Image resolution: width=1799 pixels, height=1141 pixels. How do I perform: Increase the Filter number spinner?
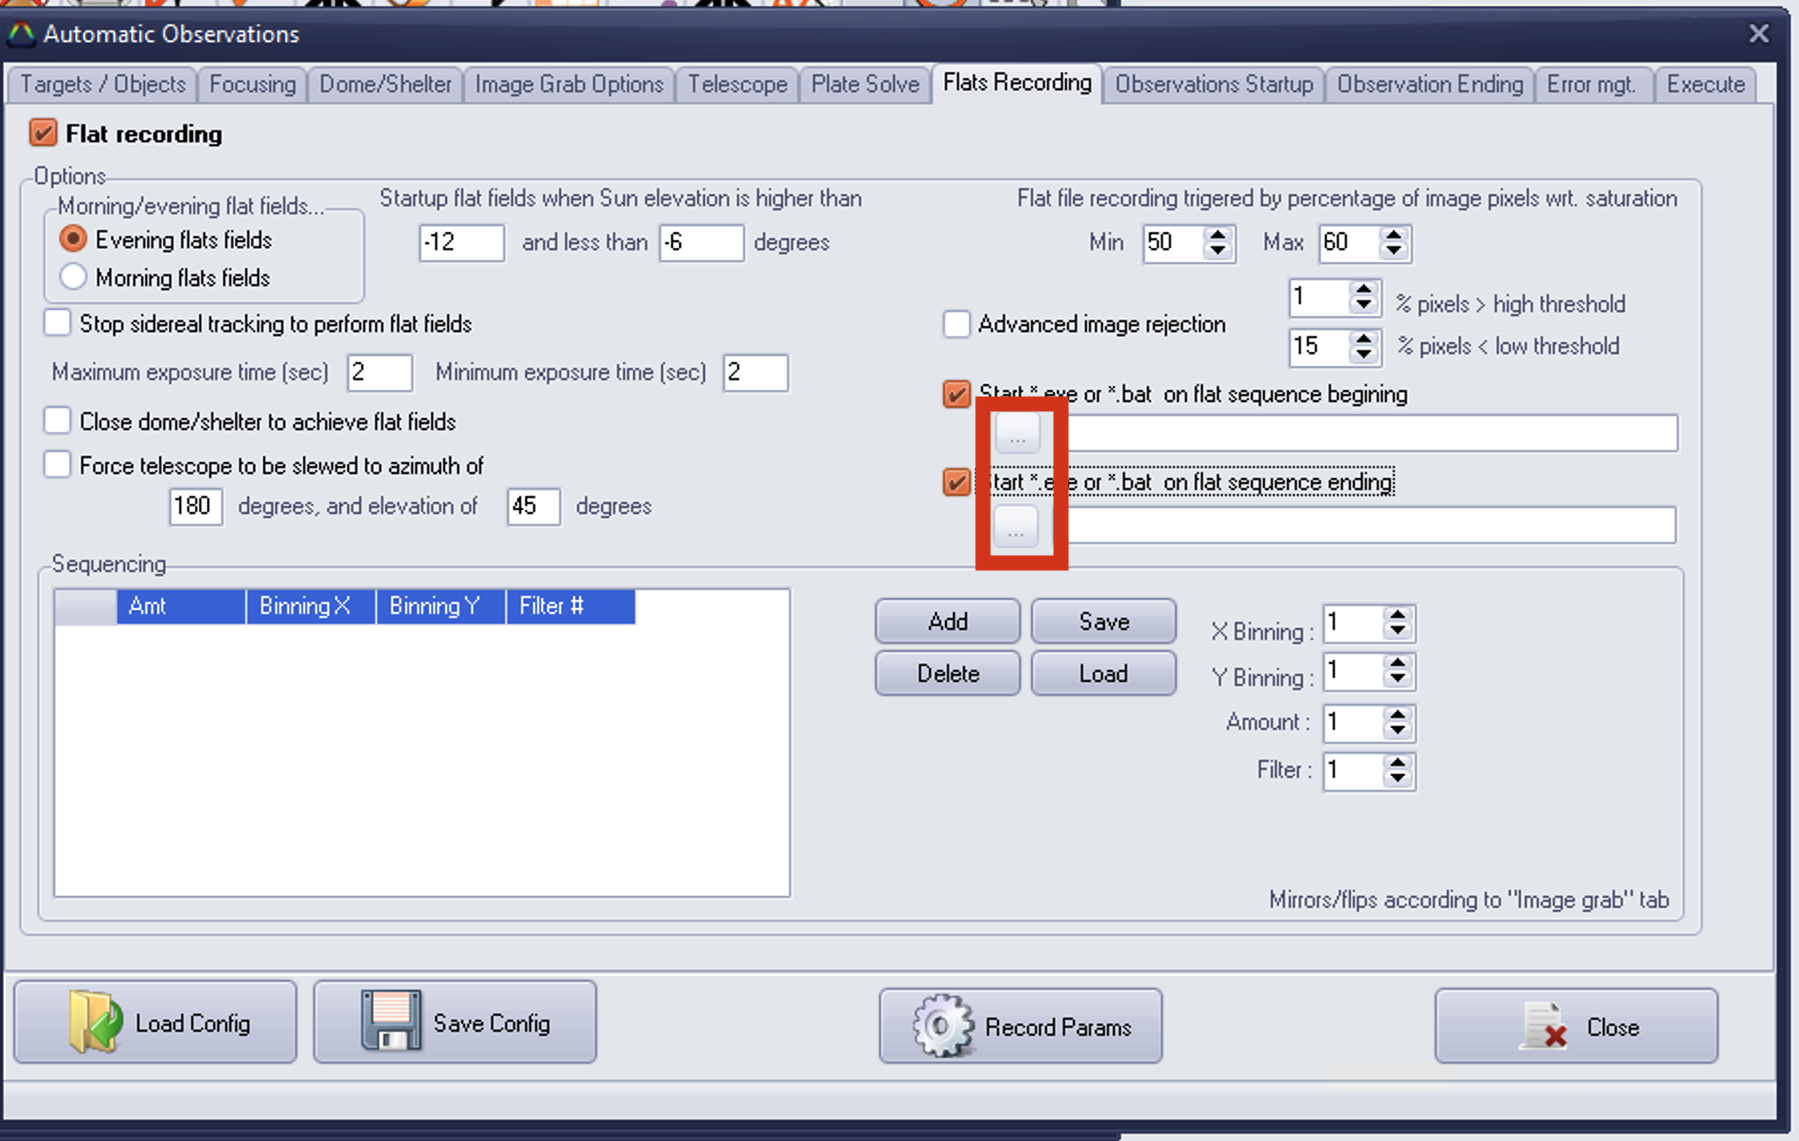click(1397, 763)
